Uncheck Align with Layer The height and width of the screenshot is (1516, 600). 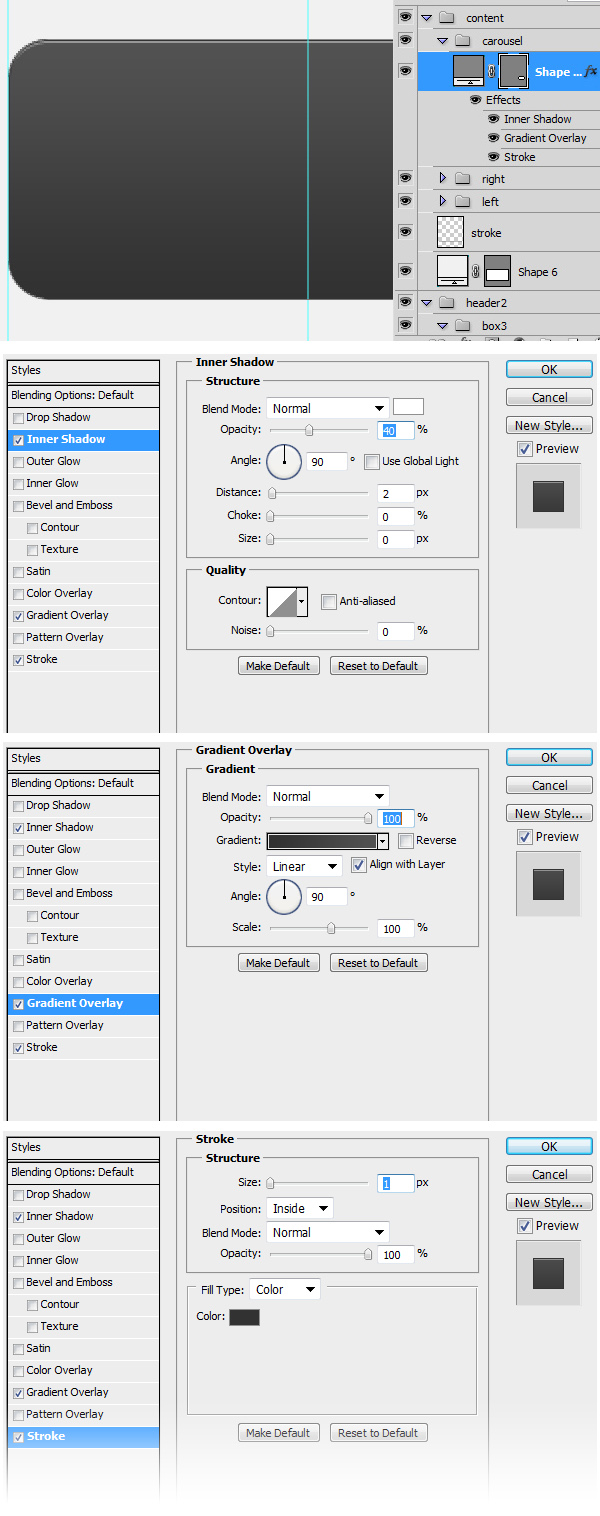(359, 864)
